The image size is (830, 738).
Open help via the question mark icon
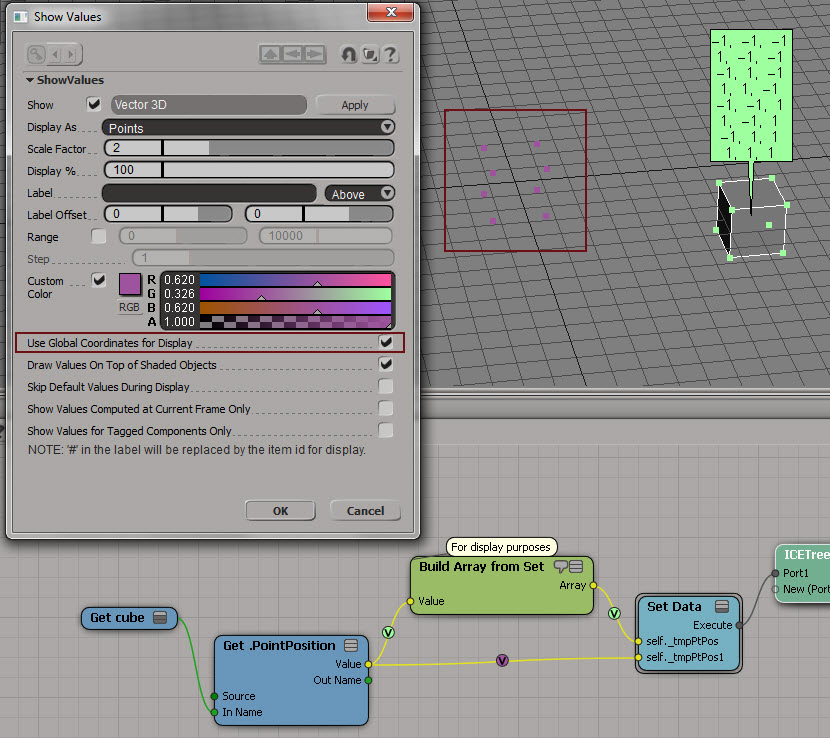(x=391, y=54)
